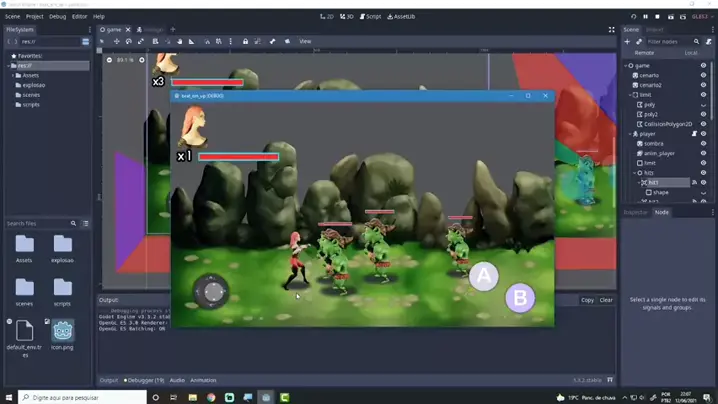This screenshot has width=718, height=404.
Task: Pause the running scene
Action: click(x=646, y=16)
